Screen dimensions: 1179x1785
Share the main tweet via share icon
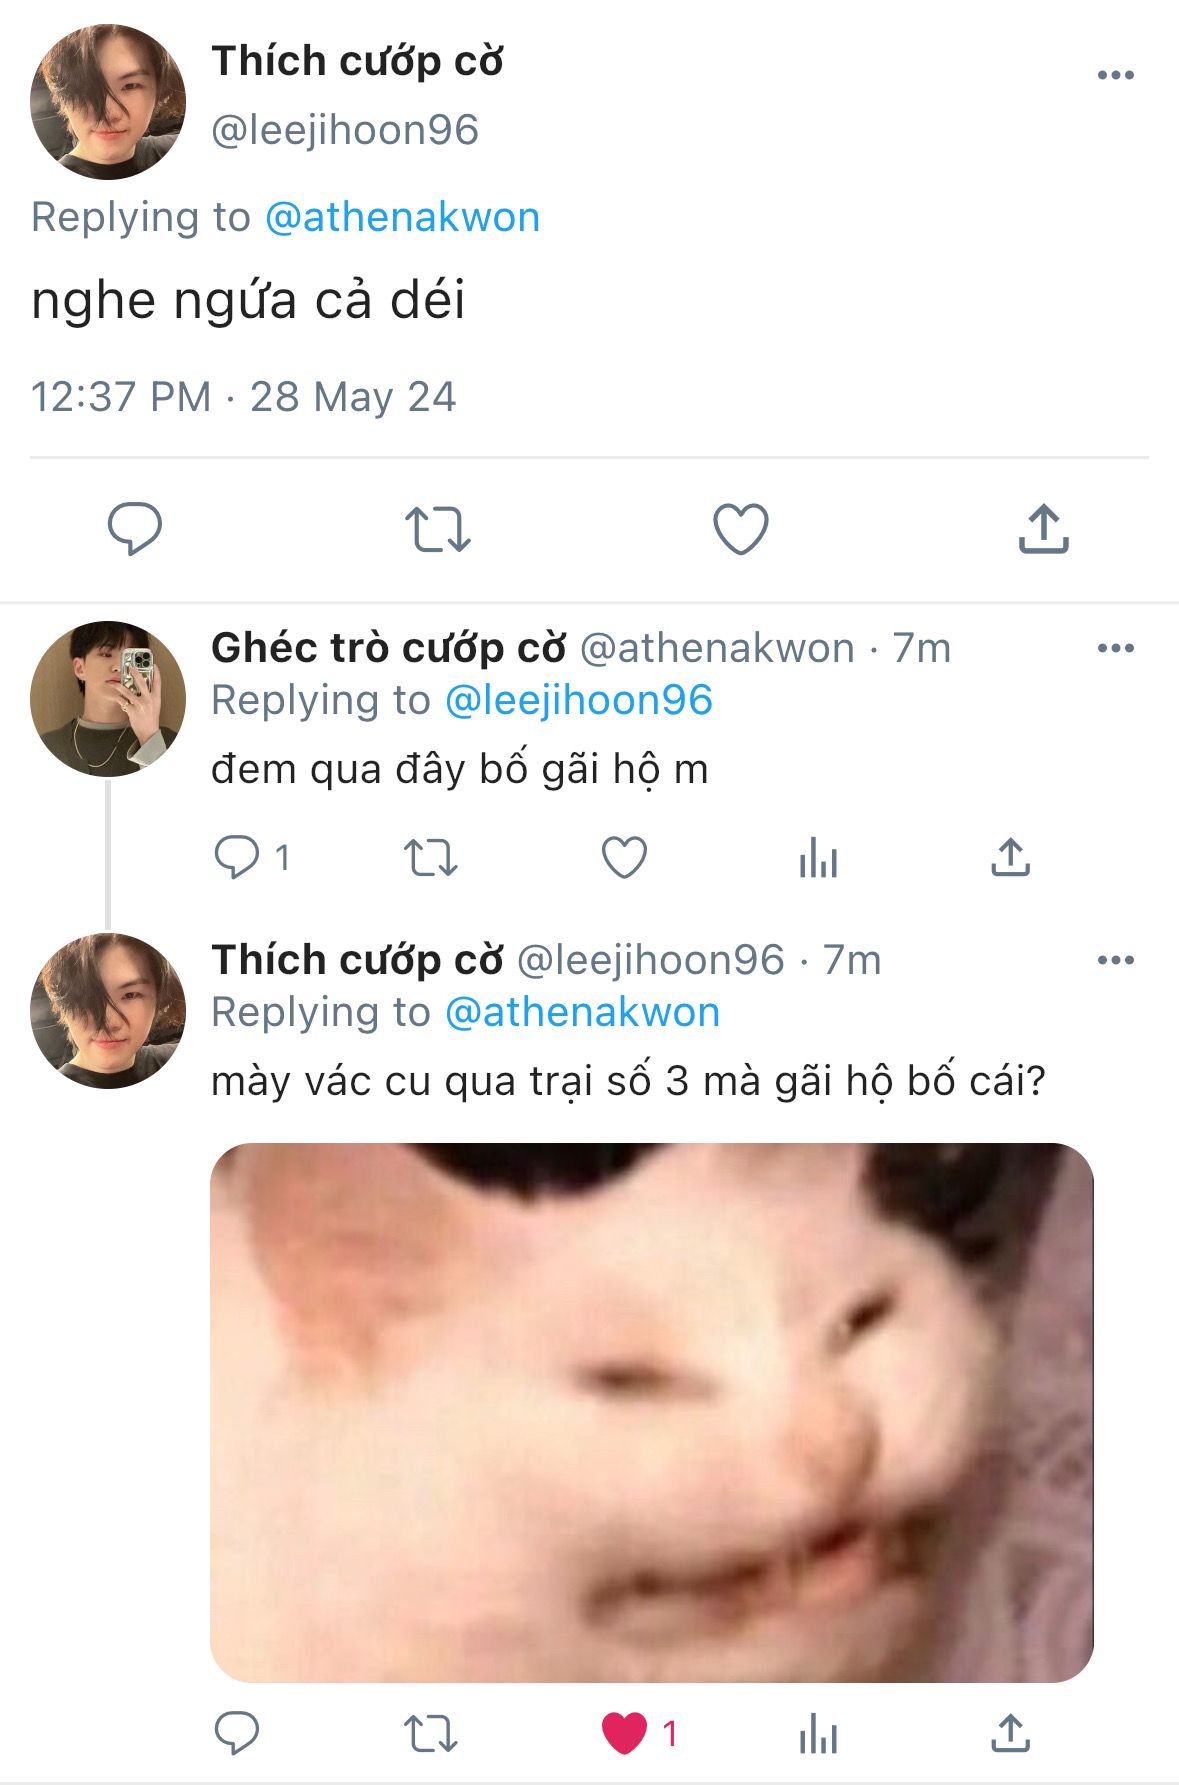pyautogui.click(x=1043, y=528)
